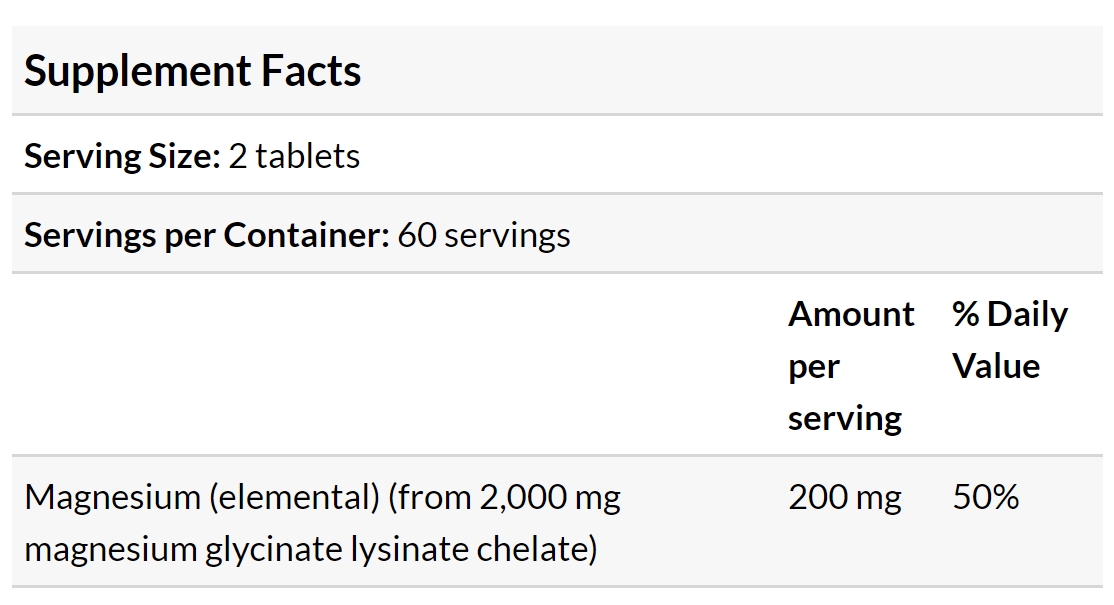
Task: Click the 50% daily value cell
Action: [985, 496]
